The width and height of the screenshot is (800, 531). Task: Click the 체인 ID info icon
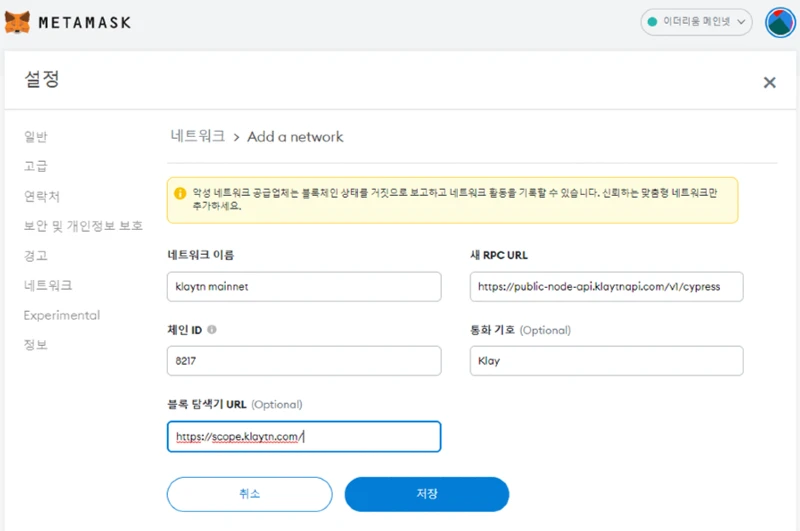tap(212, 330)
